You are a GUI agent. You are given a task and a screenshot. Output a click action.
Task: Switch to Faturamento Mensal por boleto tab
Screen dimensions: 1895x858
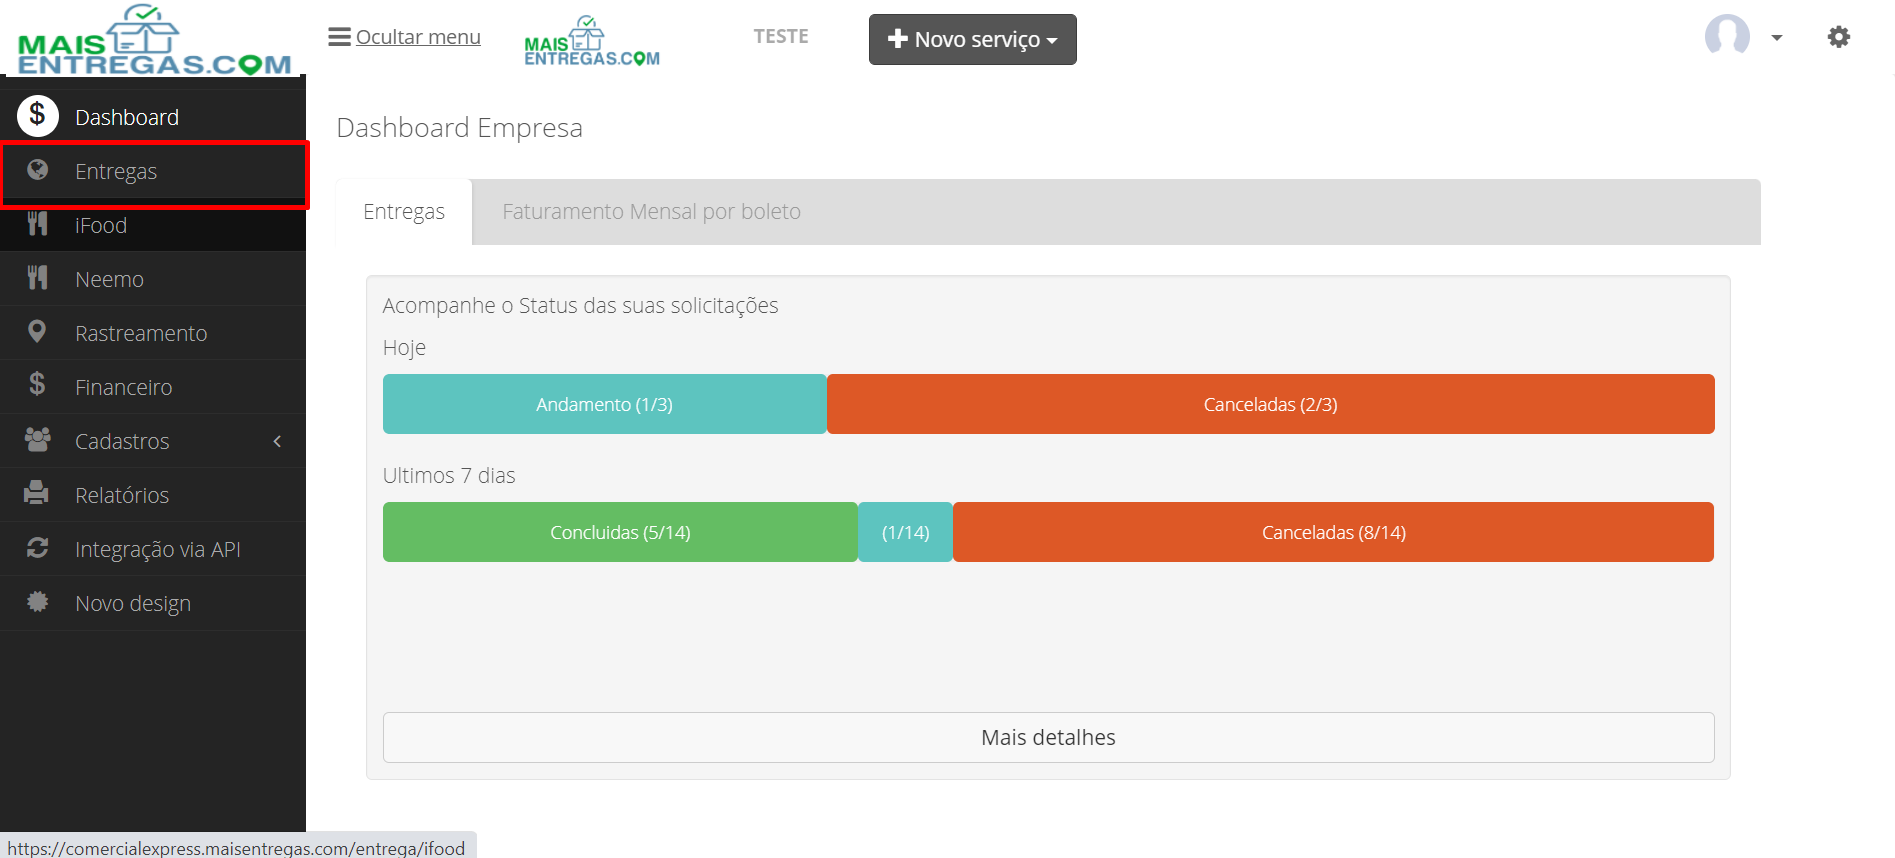pyautogui.click(x=651, y=212)
